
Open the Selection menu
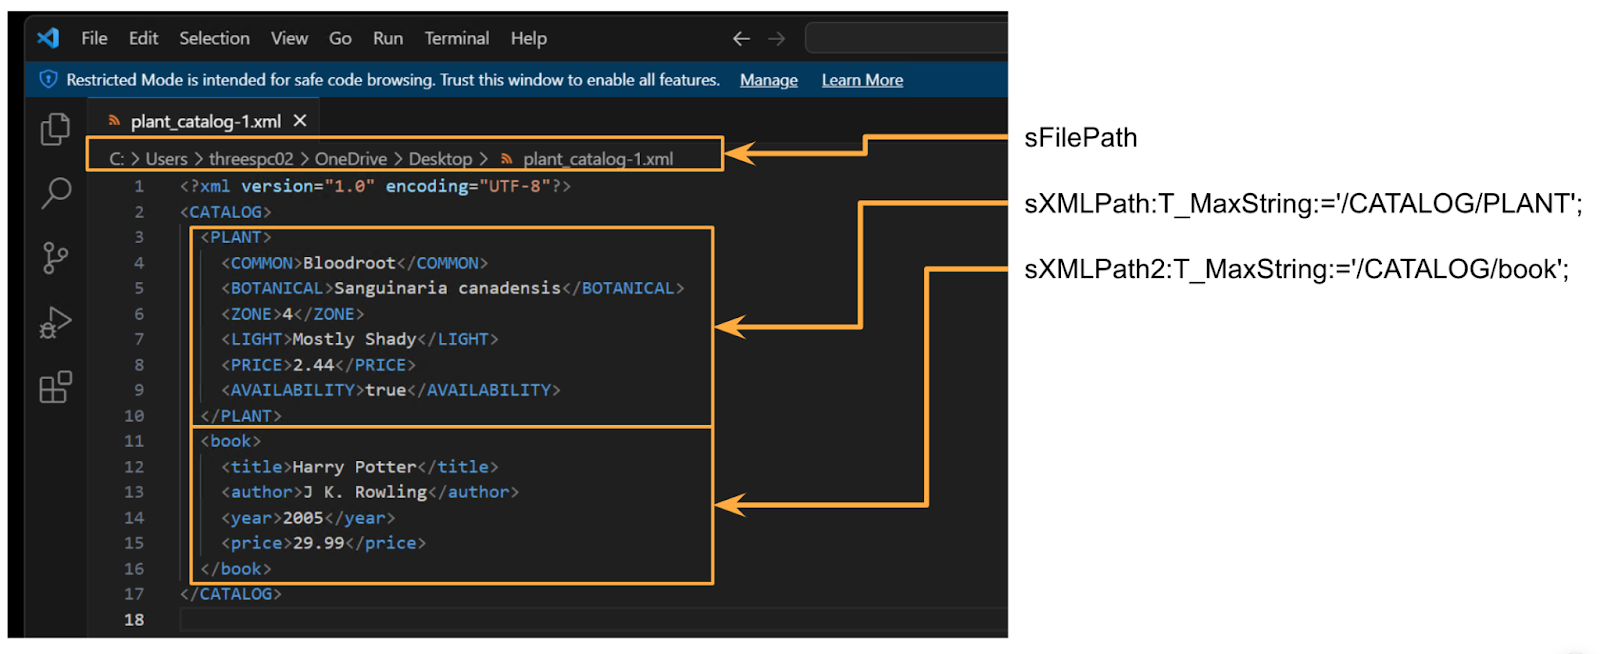(214, 38)
